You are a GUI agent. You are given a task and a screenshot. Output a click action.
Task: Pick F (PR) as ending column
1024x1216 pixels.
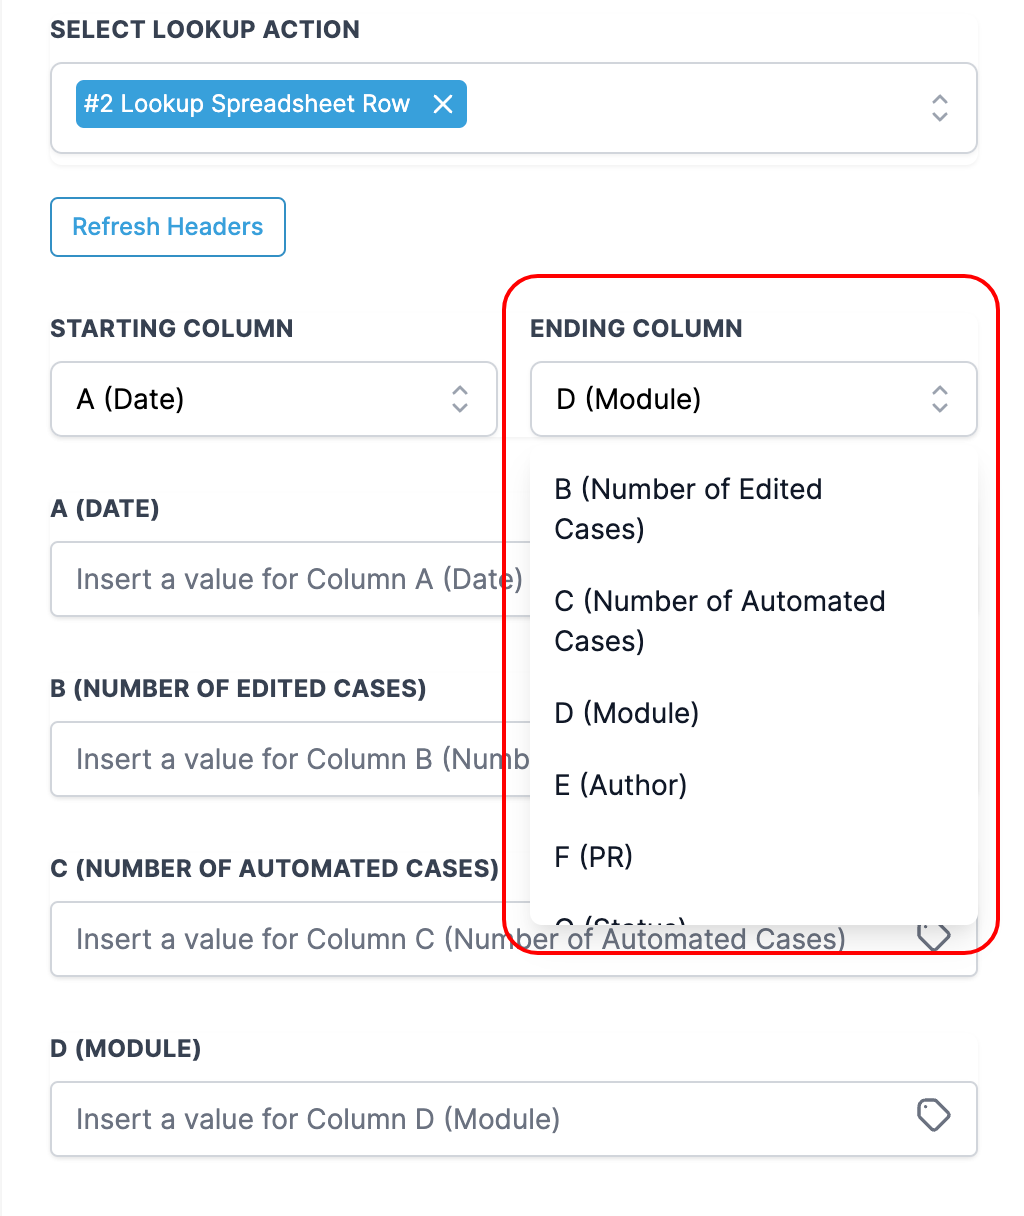[x=594, y=857]
